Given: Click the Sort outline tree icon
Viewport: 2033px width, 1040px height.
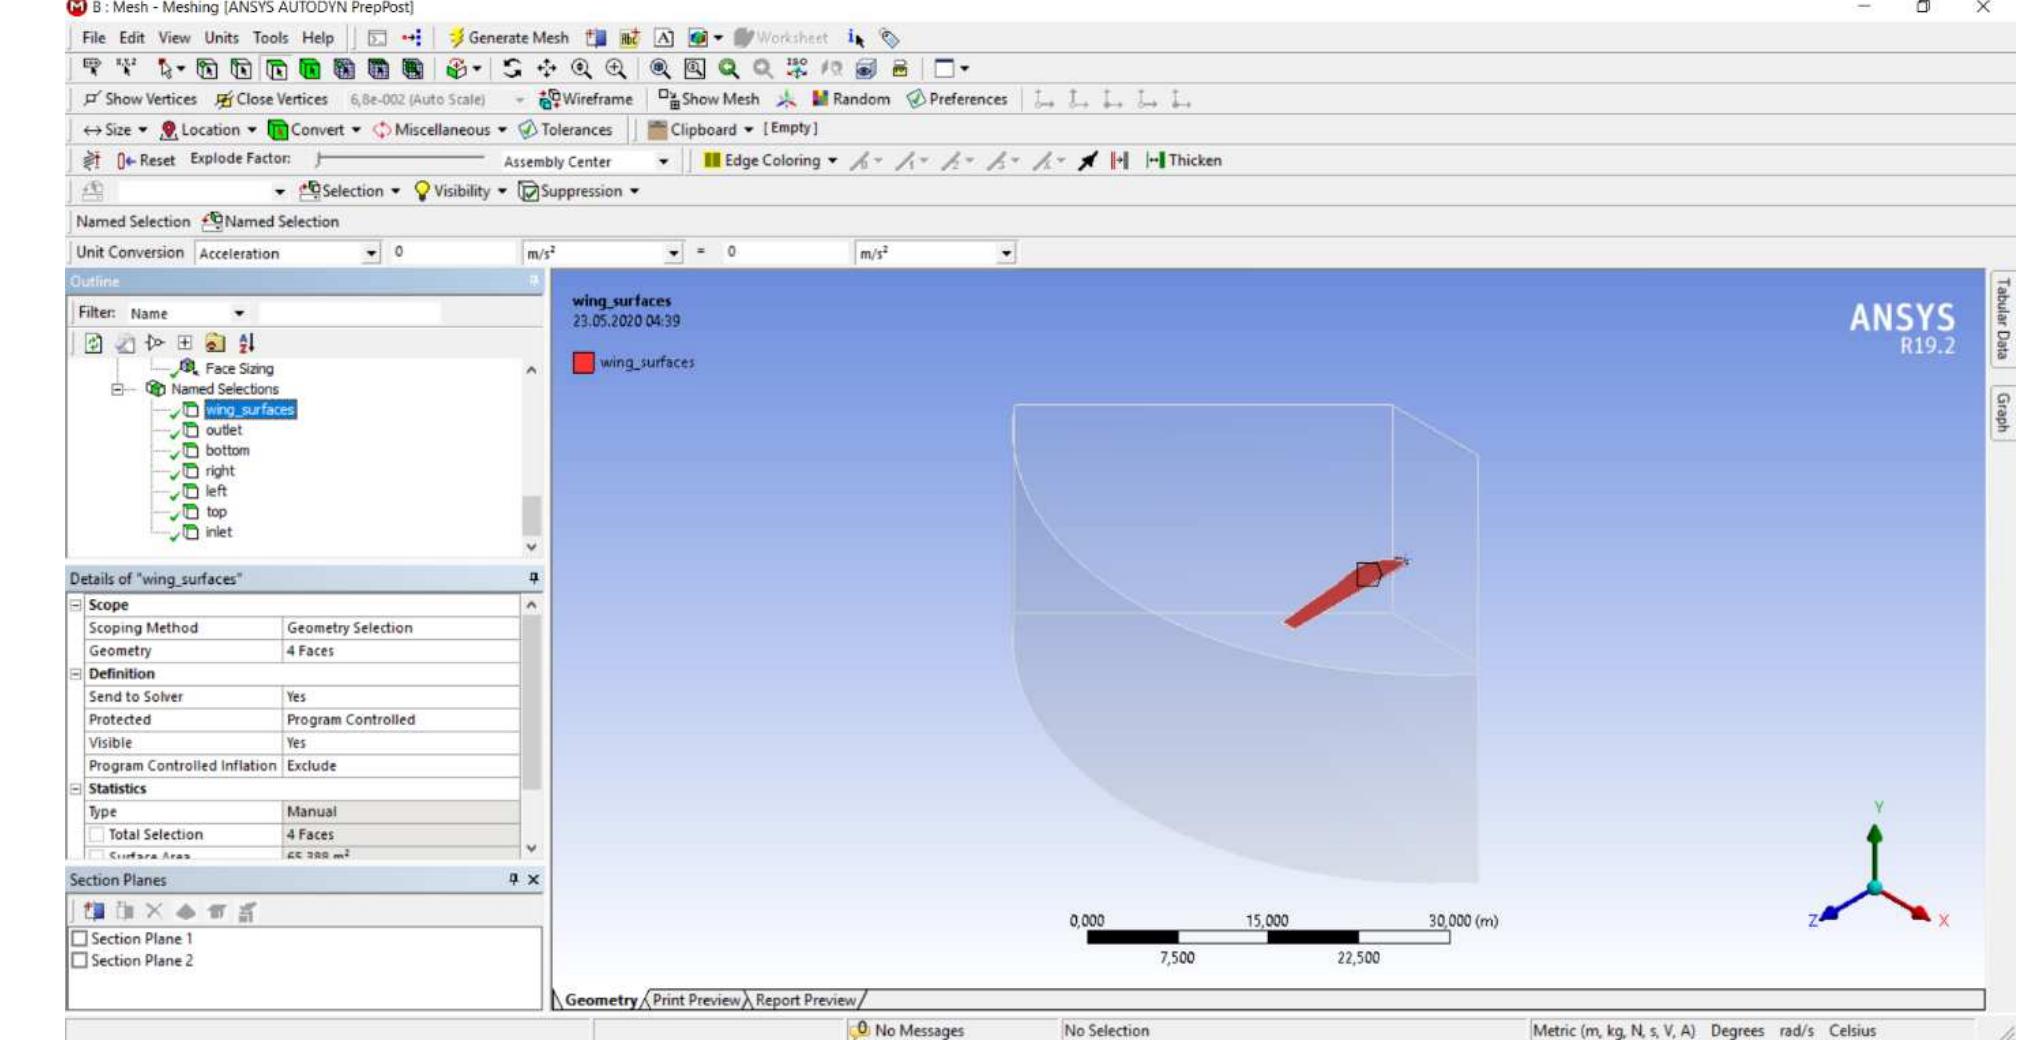Looking at the screenshot, I should 247,343.
